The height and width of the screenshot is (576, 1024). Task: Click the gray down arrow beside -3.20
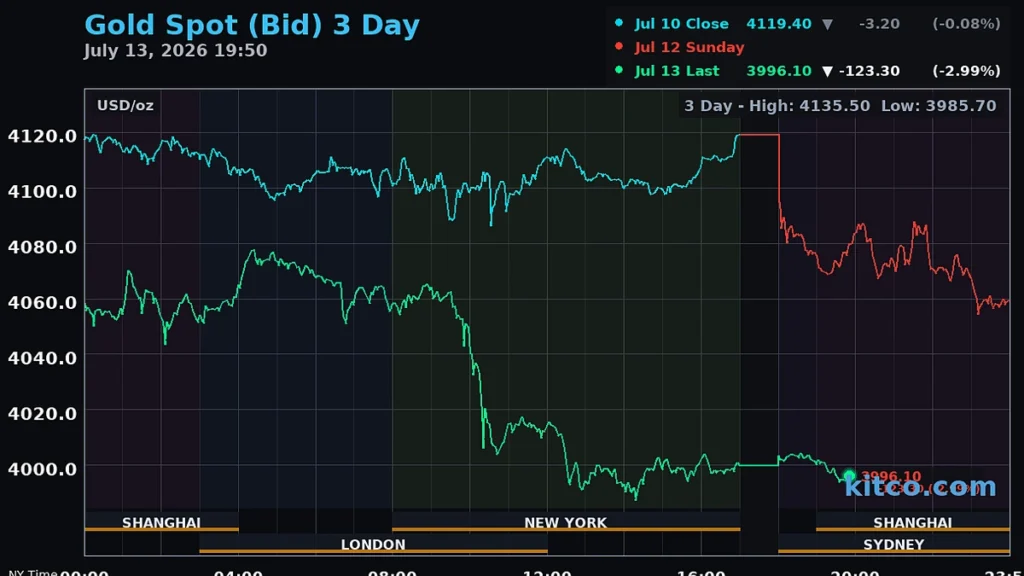(827, 24)
